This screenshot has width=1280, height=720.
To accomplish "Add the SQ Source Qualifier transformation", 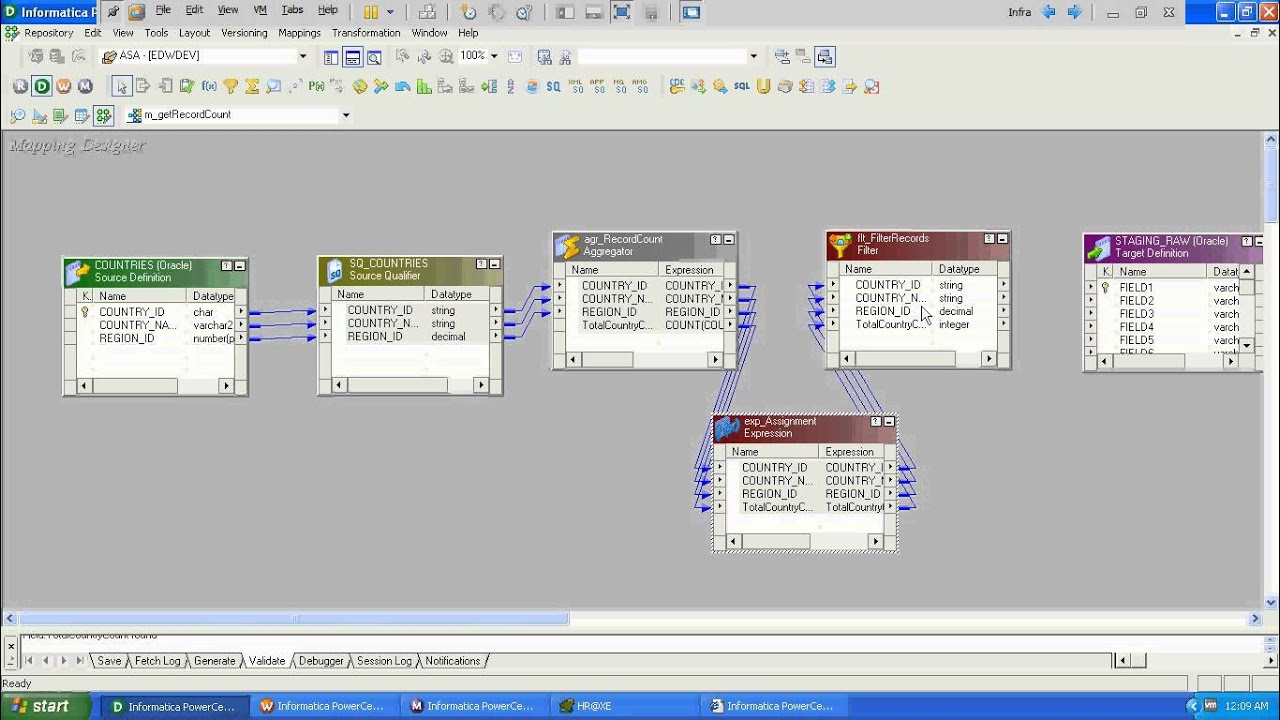I will click(x=553, y=87).
